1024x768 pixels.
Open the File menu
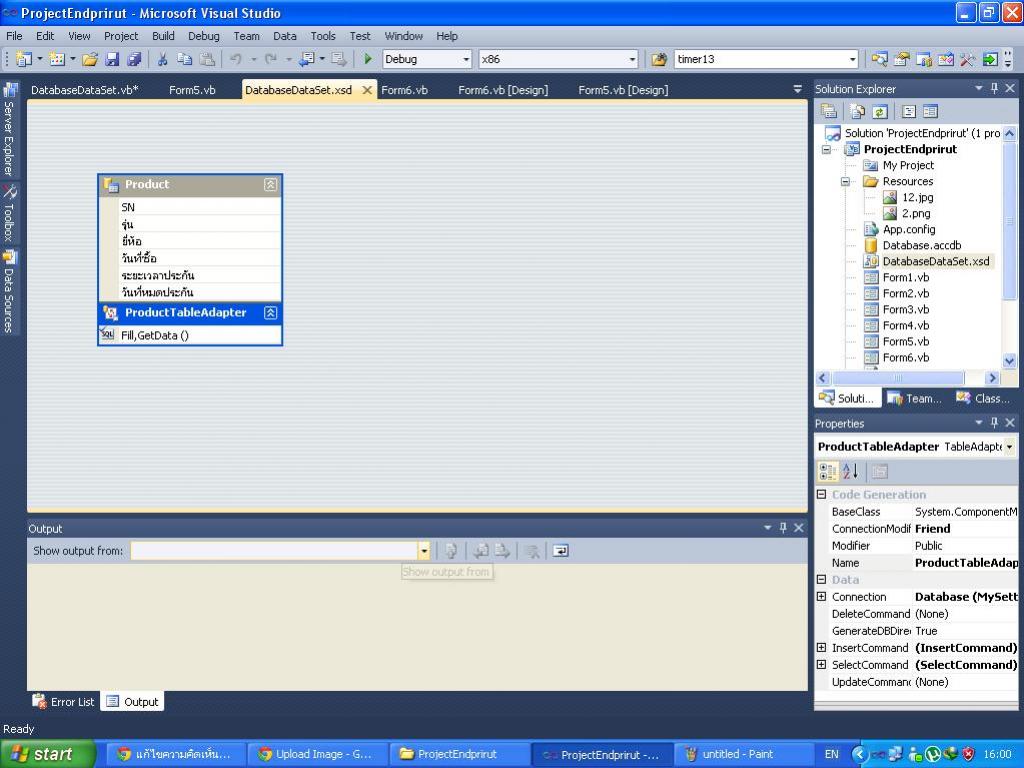[x=14, y=36]
